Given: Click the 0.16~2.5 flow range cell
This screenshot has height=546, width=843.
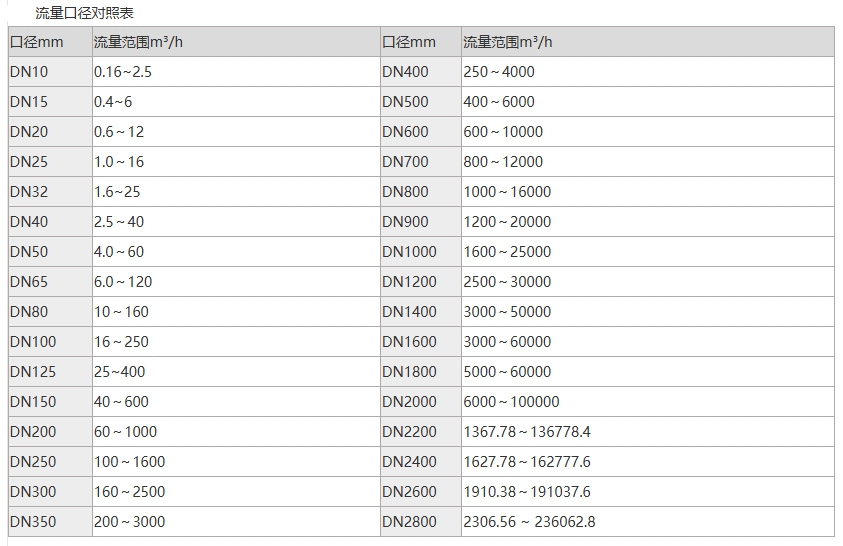Looking at the screenshot, I should point(123,72).
